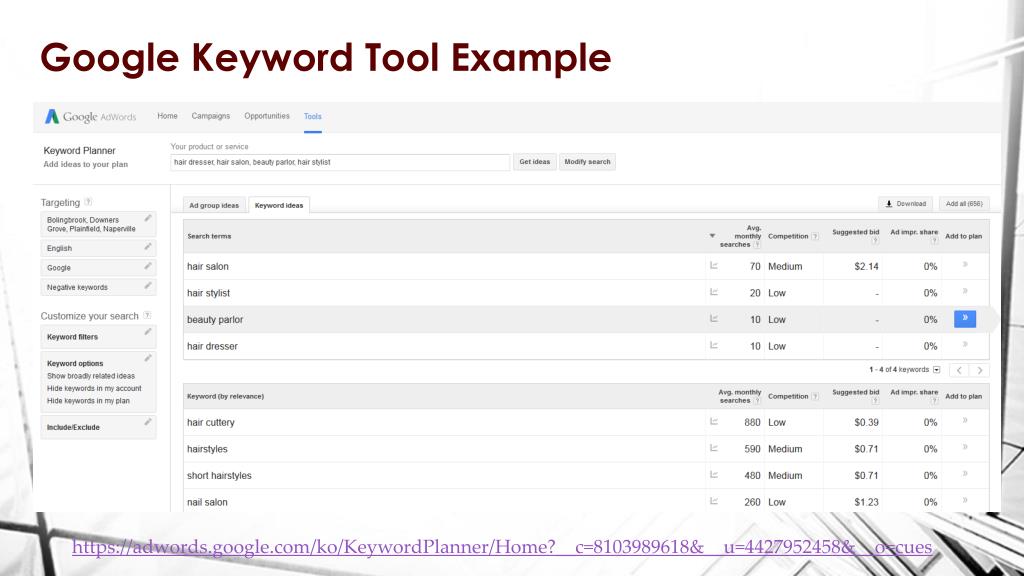This screenshot has width=1024, height=576.
Task: Click the blue add-to-plan button for beauty parlor
Action: (965, 319)
